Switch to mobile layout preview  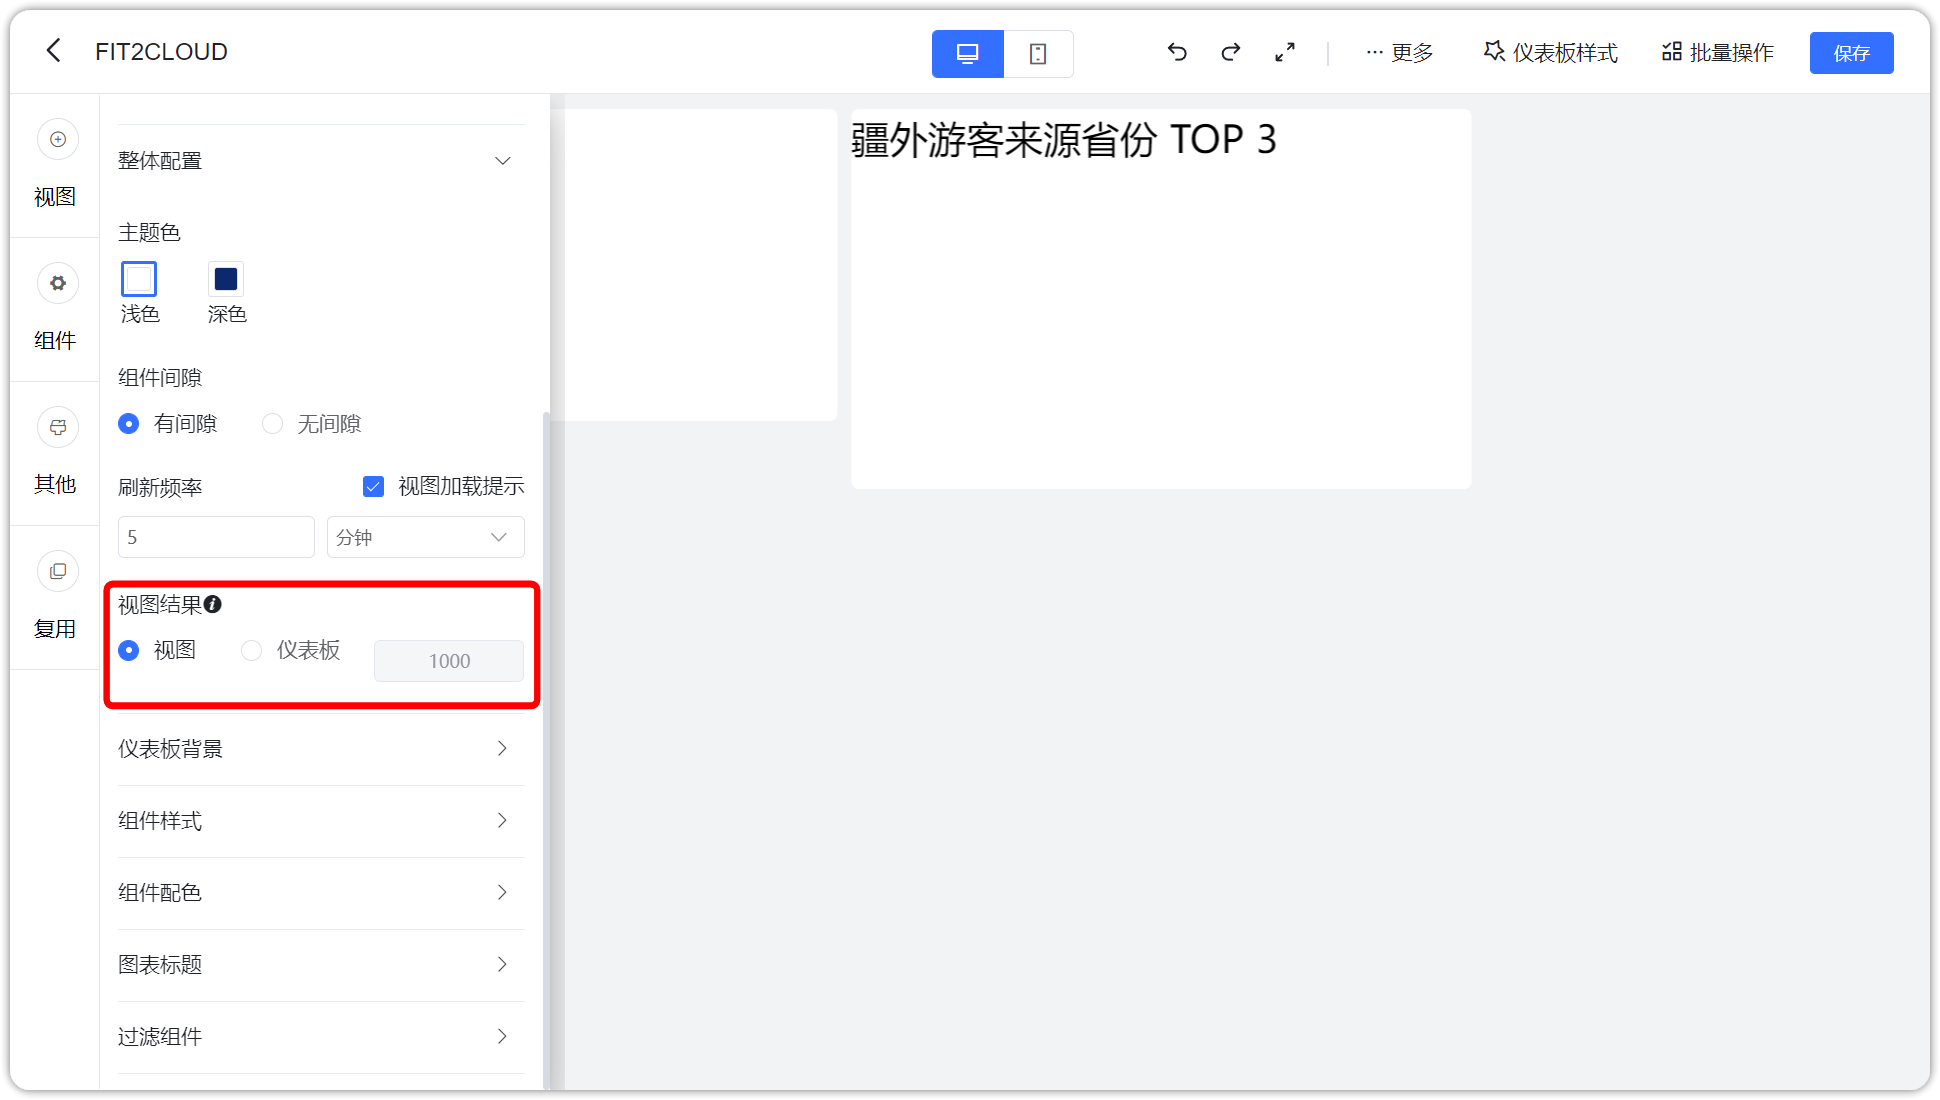1038,54
